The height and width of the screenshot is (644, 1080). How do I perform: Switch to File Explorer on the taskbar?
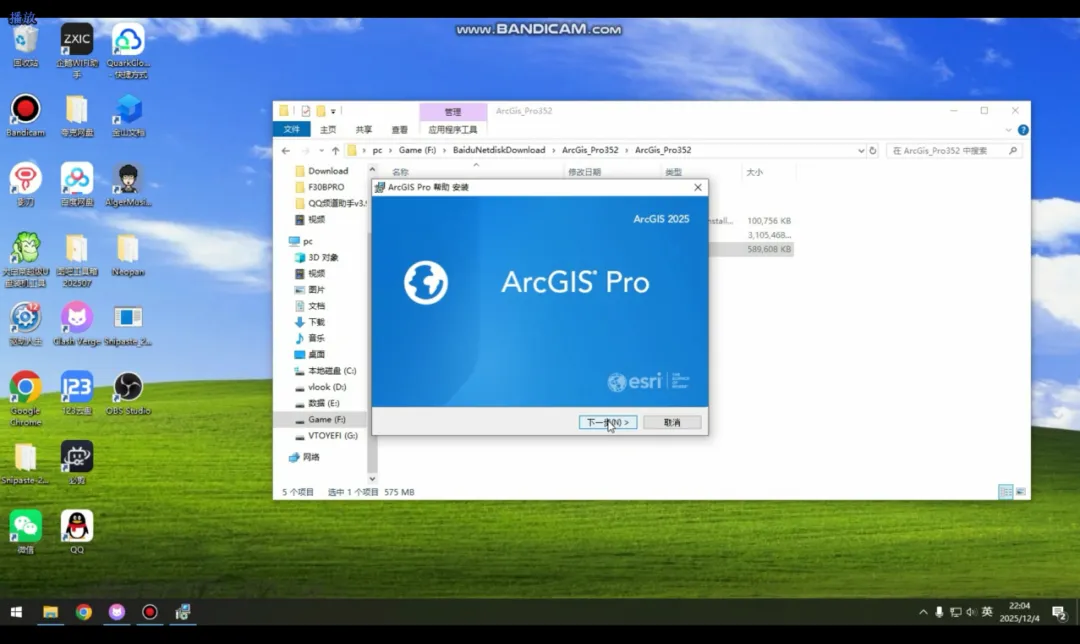click(x=50, y=612)
